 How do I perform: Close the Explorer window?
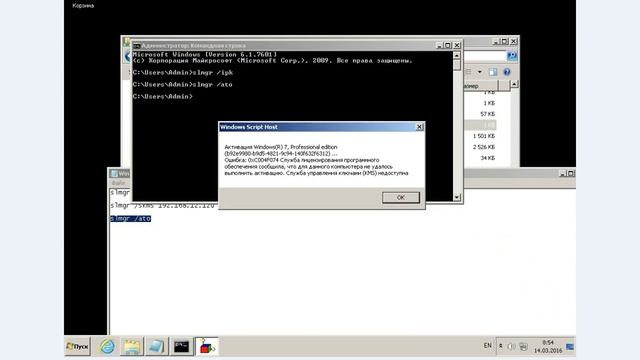coord(513,42)
